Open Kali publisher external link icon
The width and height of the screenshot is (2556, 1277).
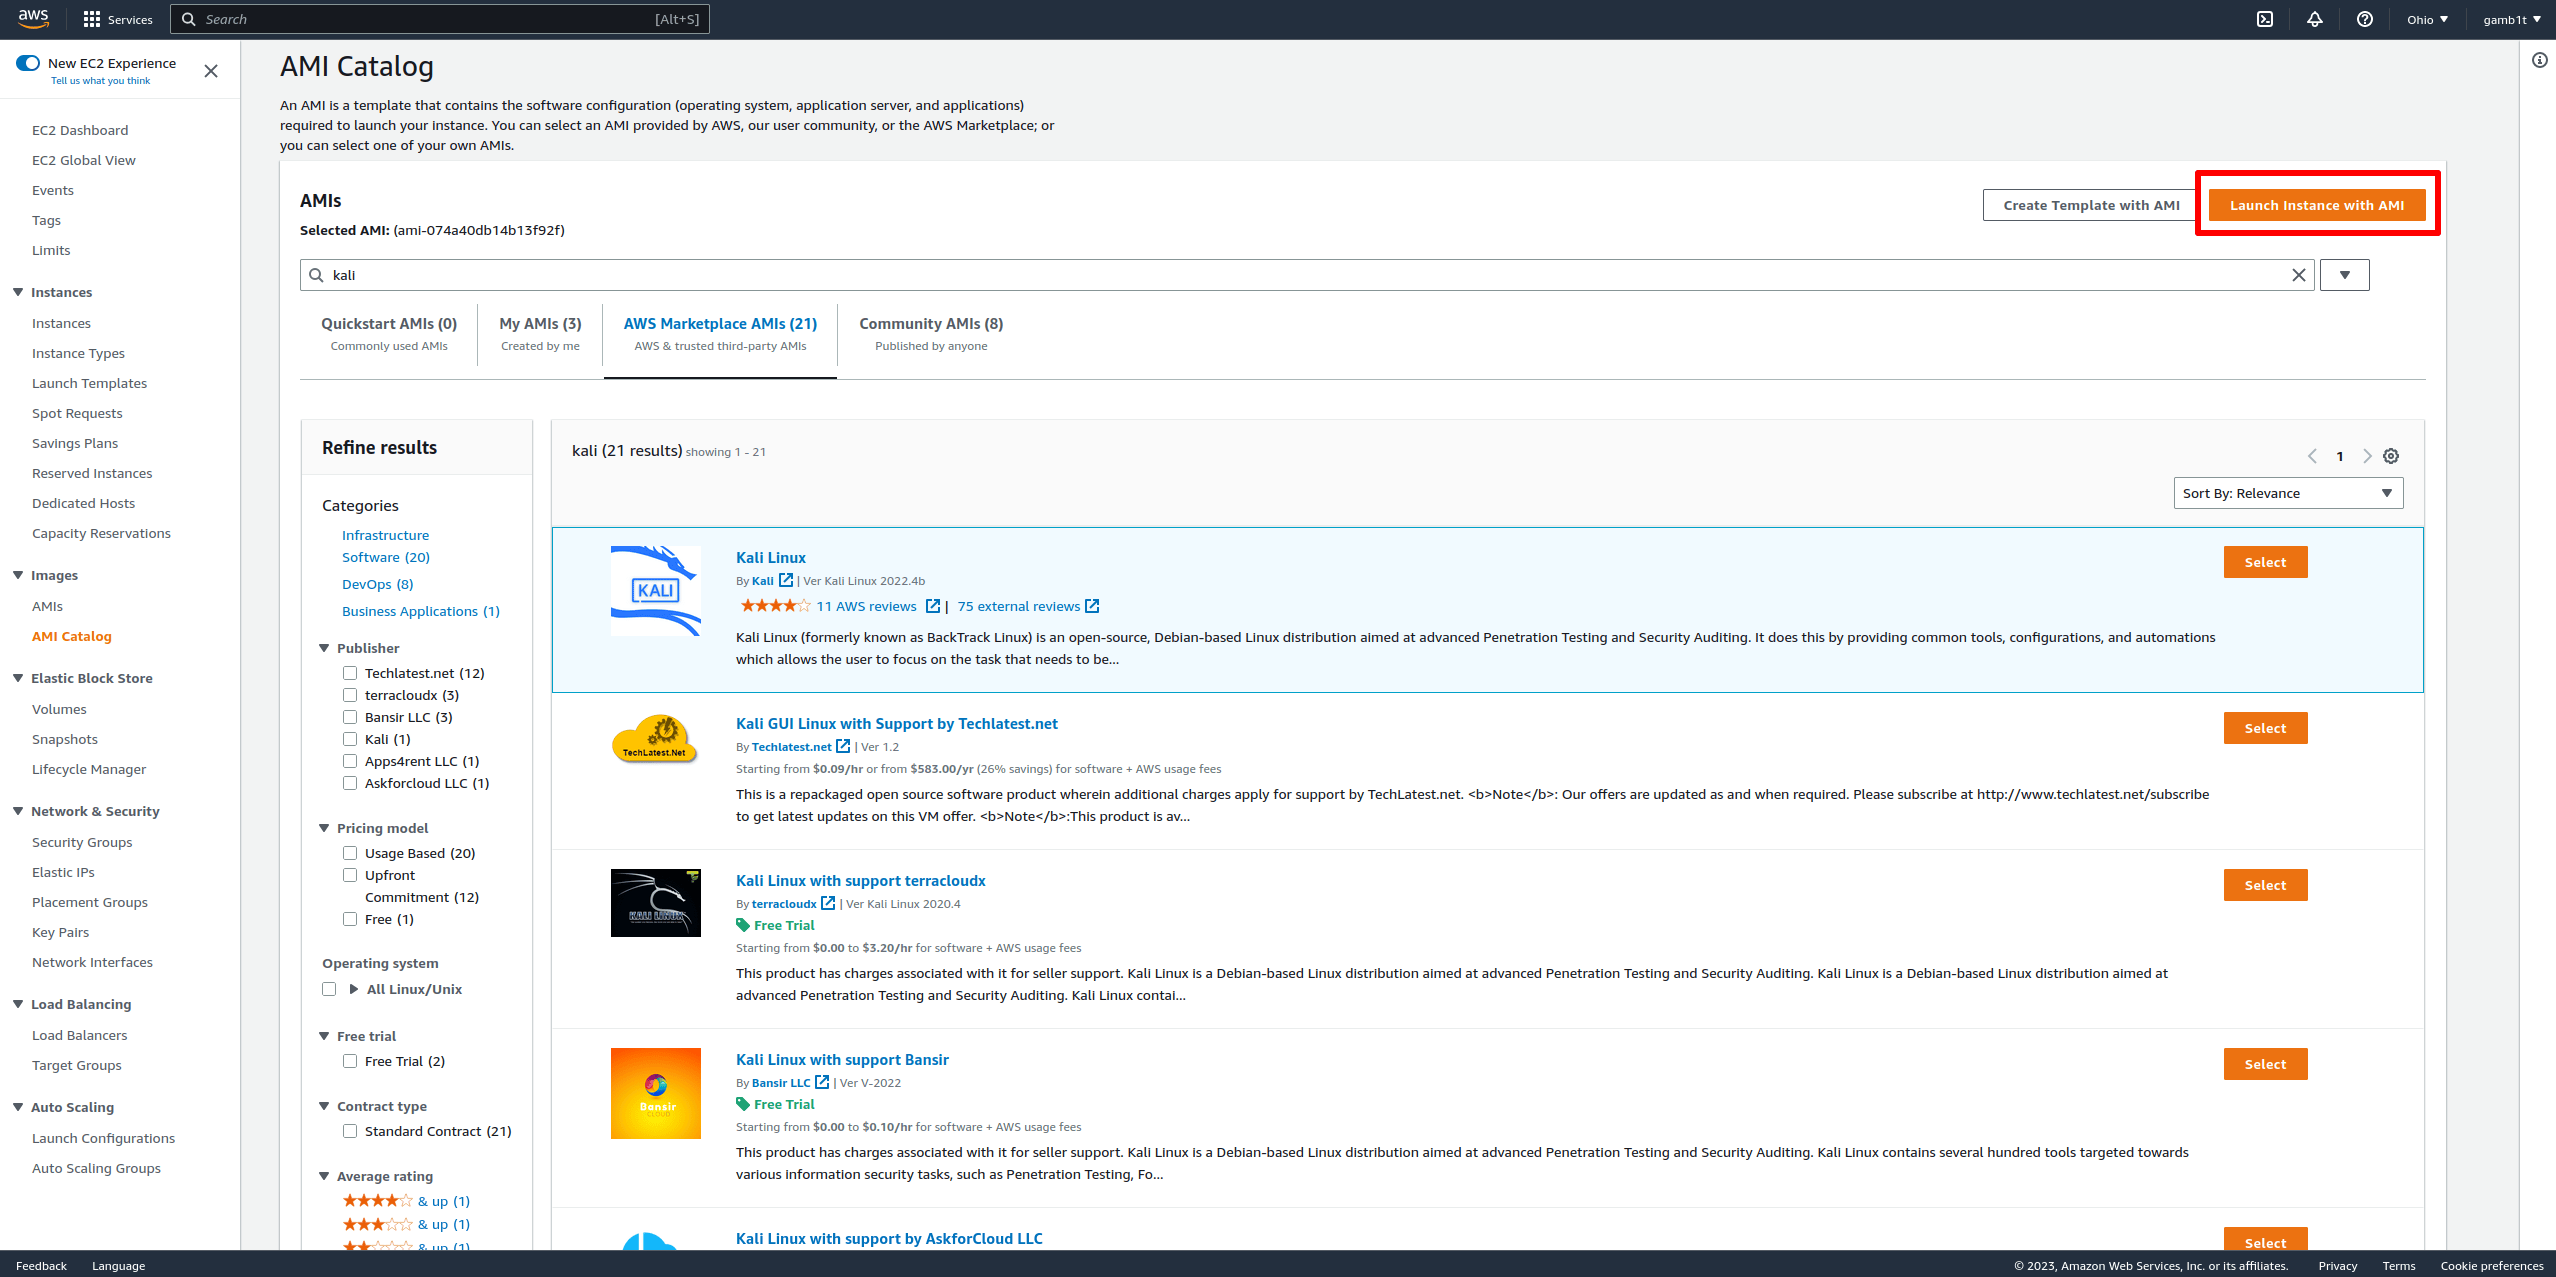(786, 580)
